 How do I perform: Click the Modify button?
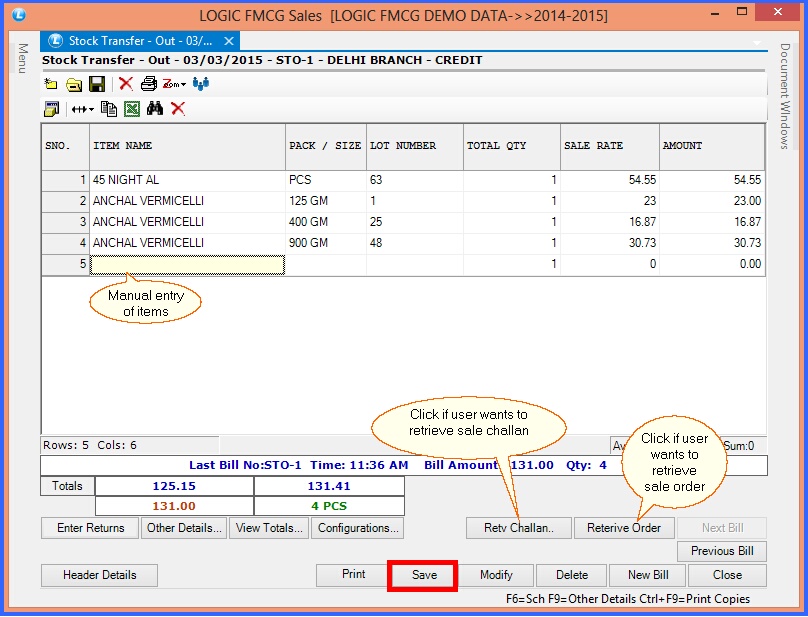pyautogui.click(x=496, y=575)
